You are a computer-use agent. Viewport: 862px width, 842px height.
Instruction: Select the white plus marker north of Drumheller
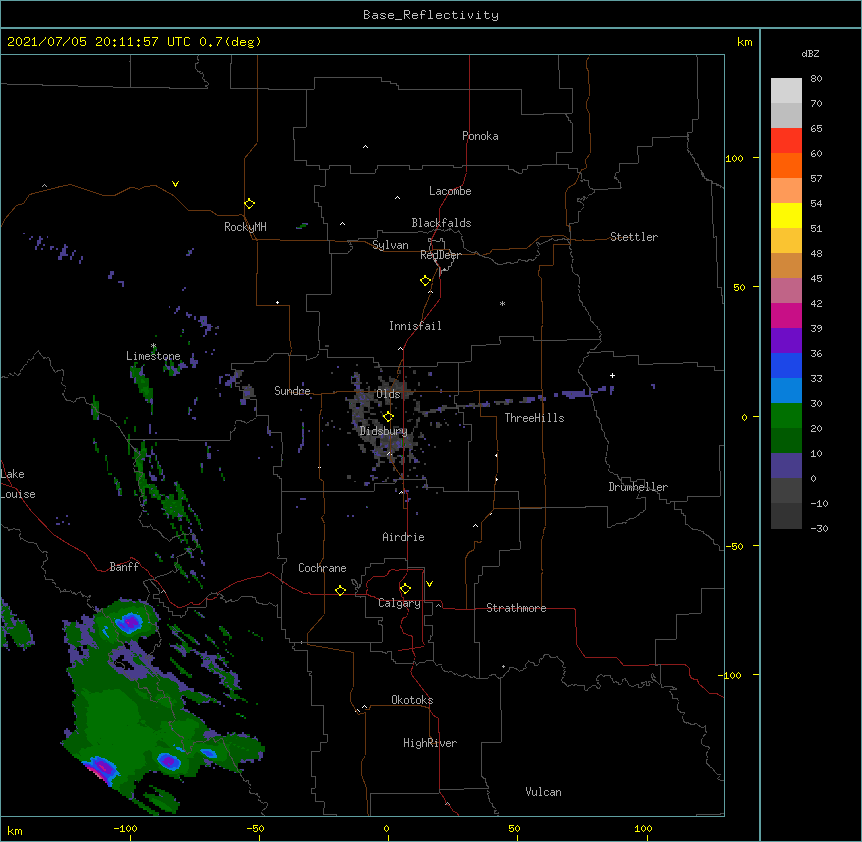click(x=612, y=375)
